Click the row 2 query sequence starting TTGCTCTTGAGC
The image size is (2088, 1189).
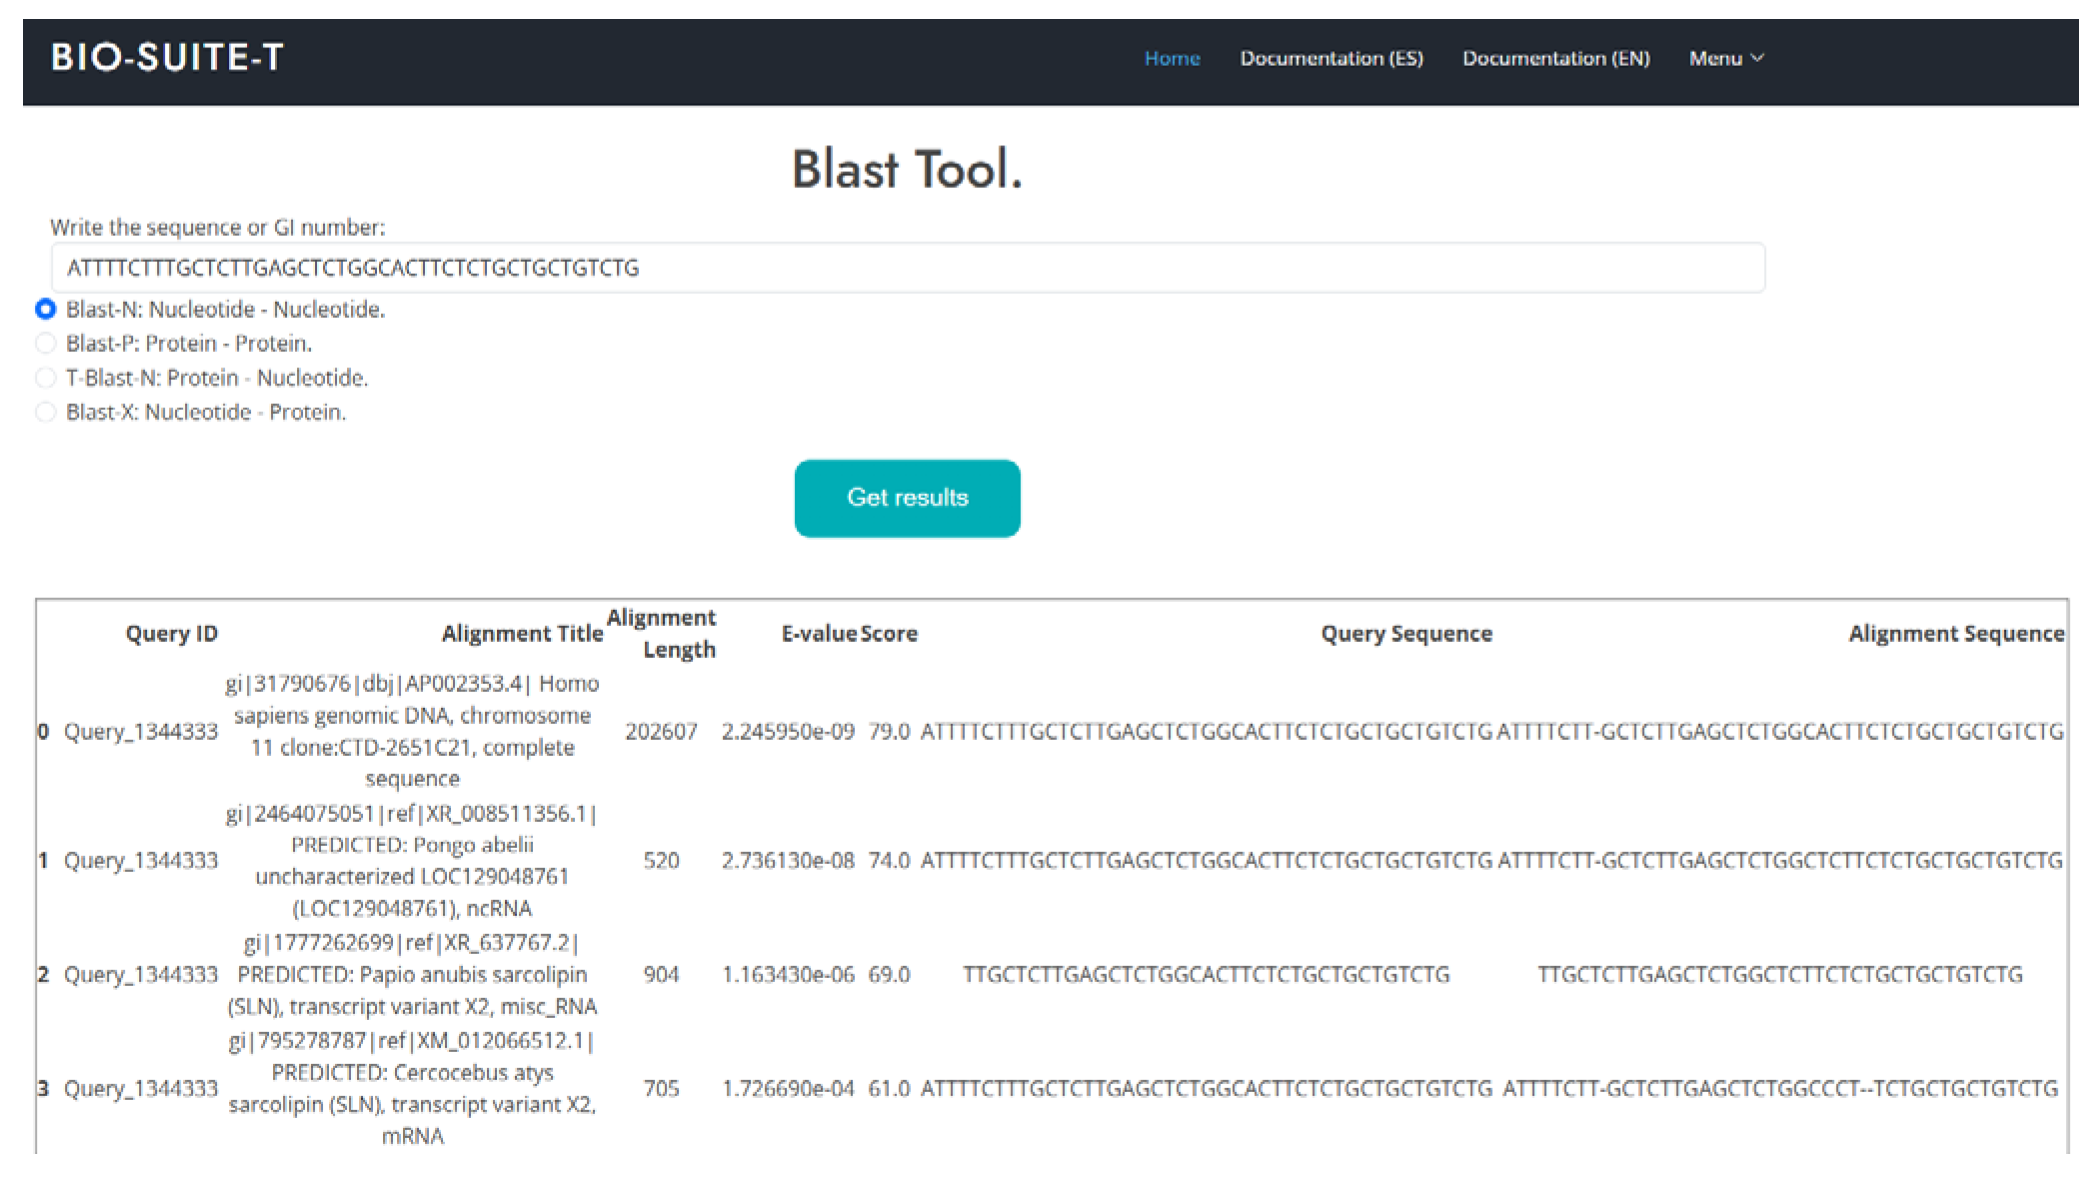coord(1206,974)
